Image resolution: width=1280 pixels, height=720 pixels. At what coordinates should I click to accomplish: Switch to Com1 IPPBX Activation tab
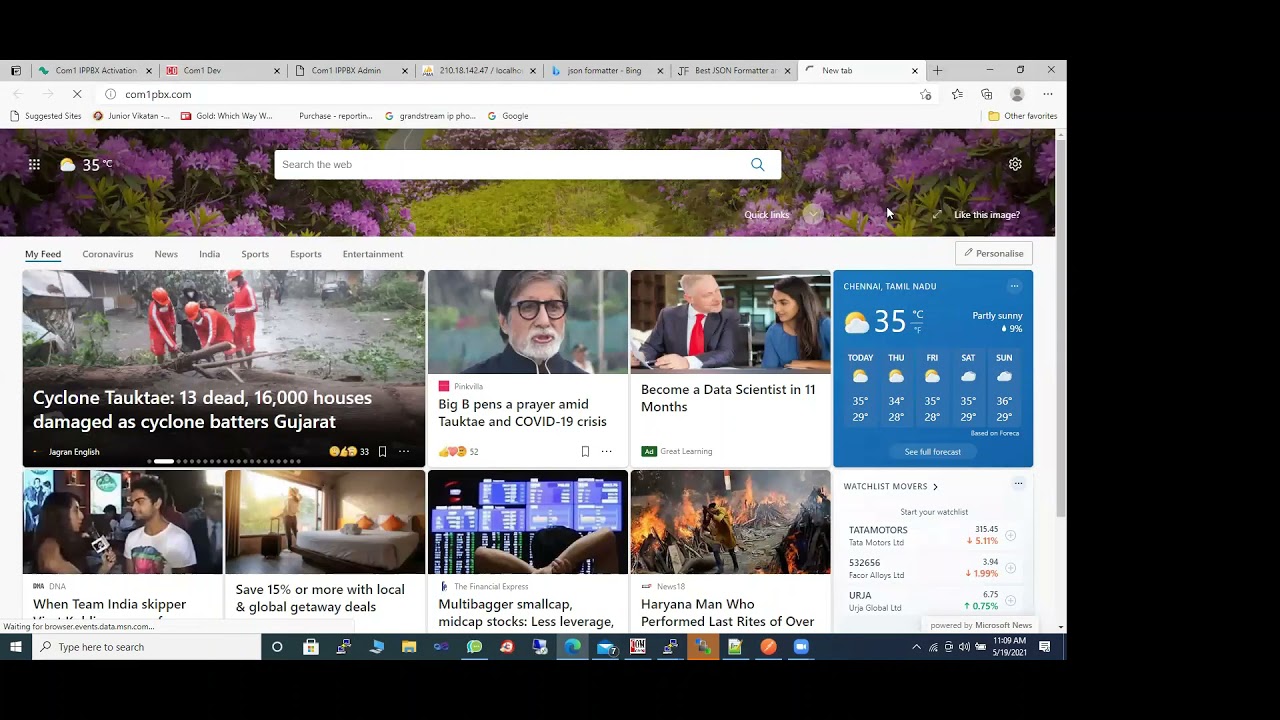click(x=96, y=71)
